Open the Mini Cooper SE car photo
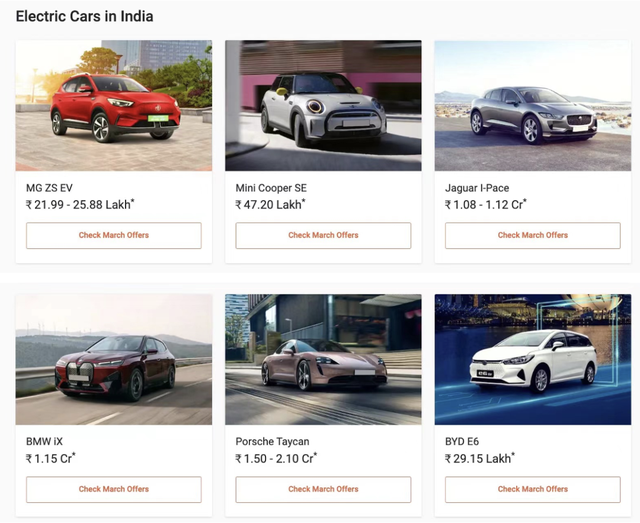This screenshot has height=523, width=640. click(323, 105)
